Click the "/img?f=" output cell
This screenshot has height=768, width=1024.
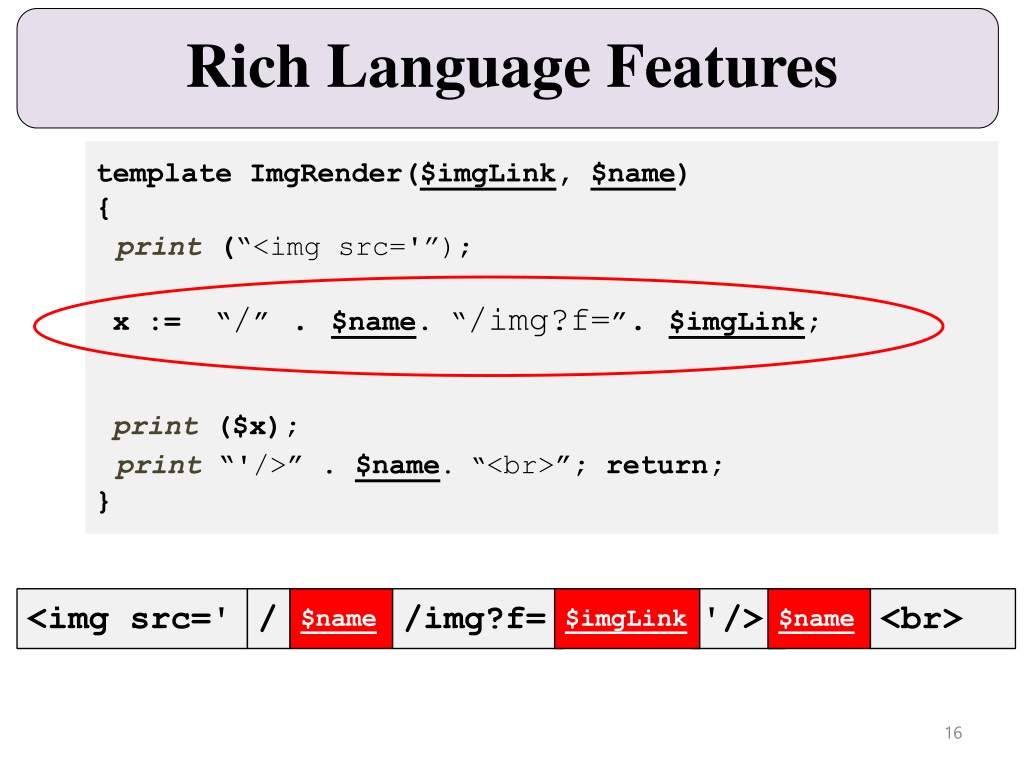(473, 618)
